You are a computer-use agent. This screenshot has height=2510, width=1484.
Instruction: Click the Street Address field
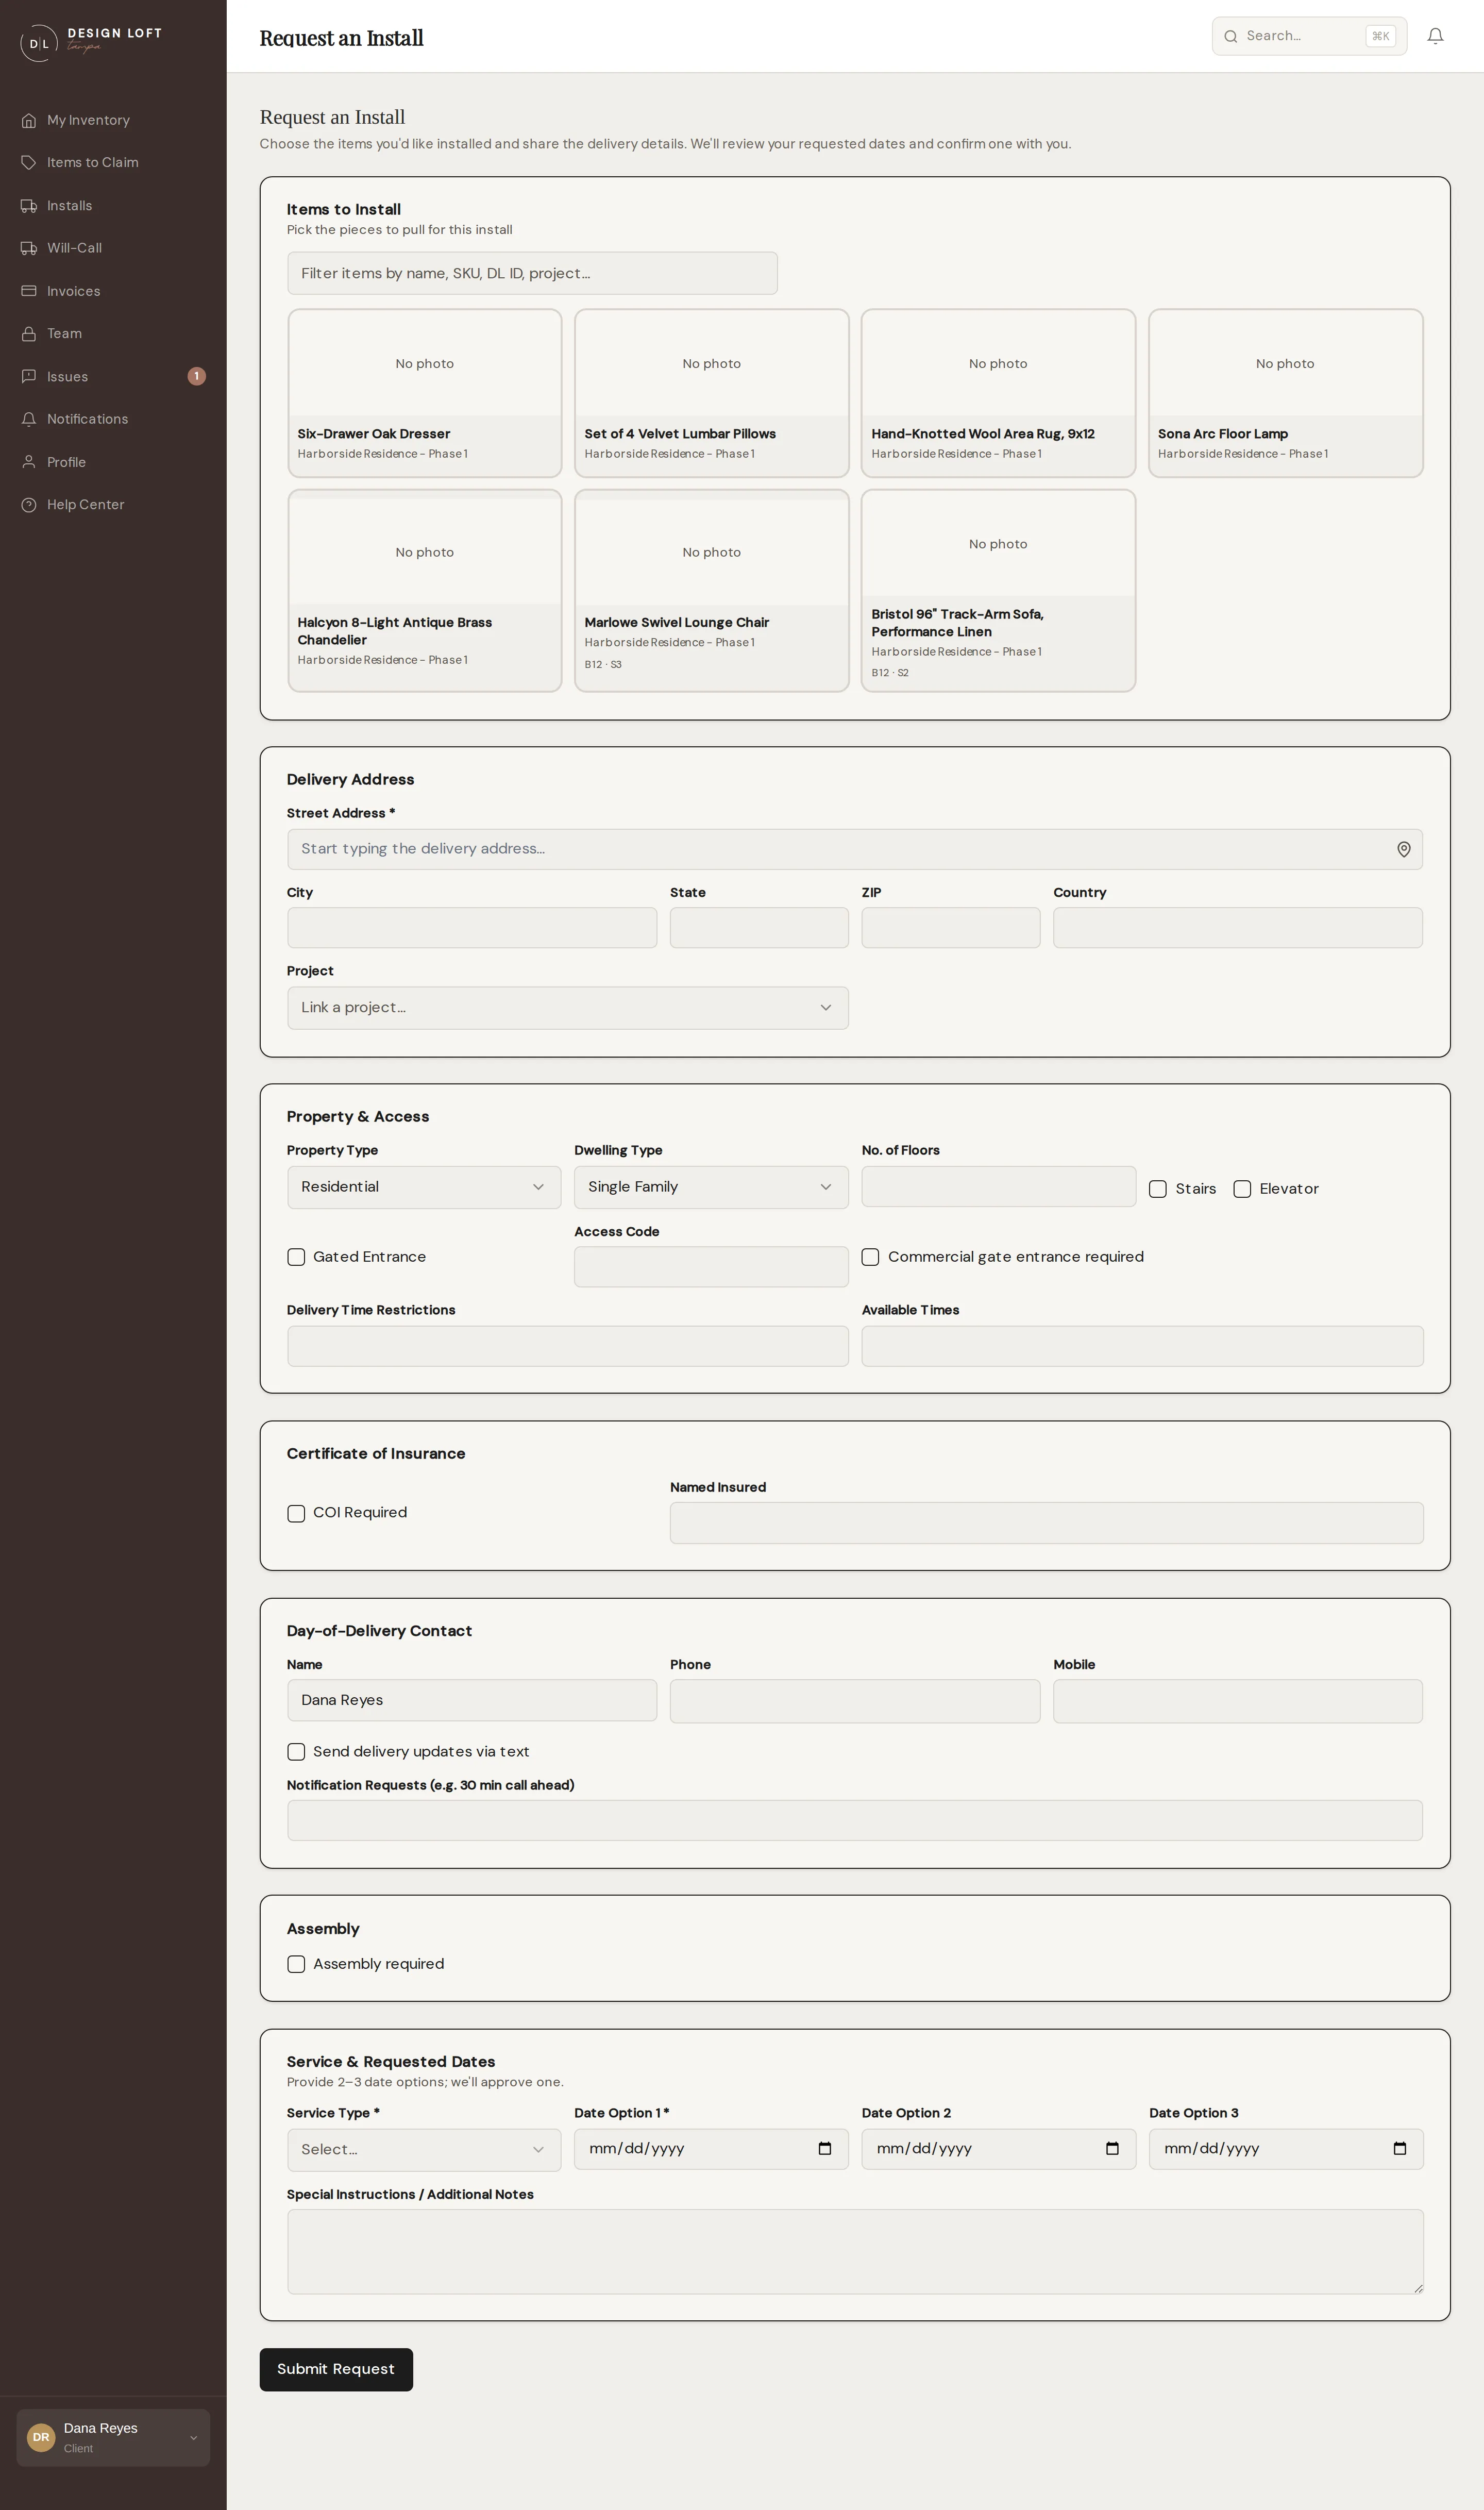(855, 849)
